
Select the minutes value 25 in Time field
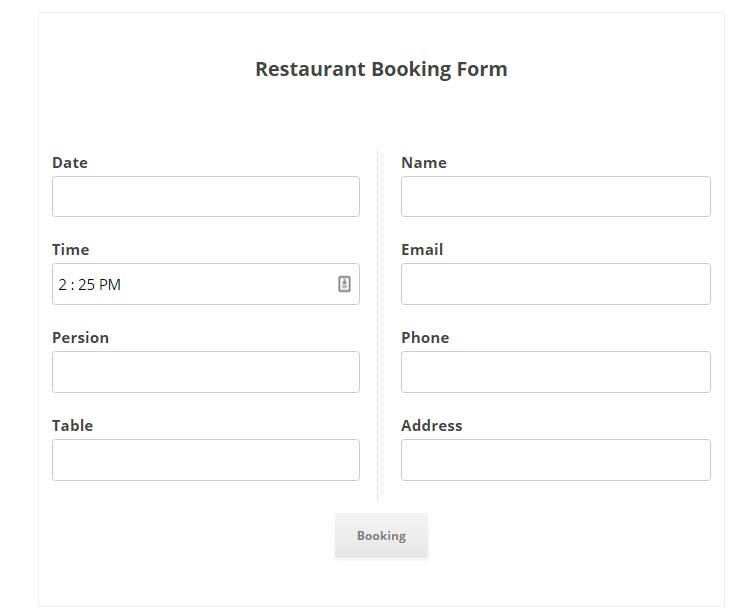point(86,285)
